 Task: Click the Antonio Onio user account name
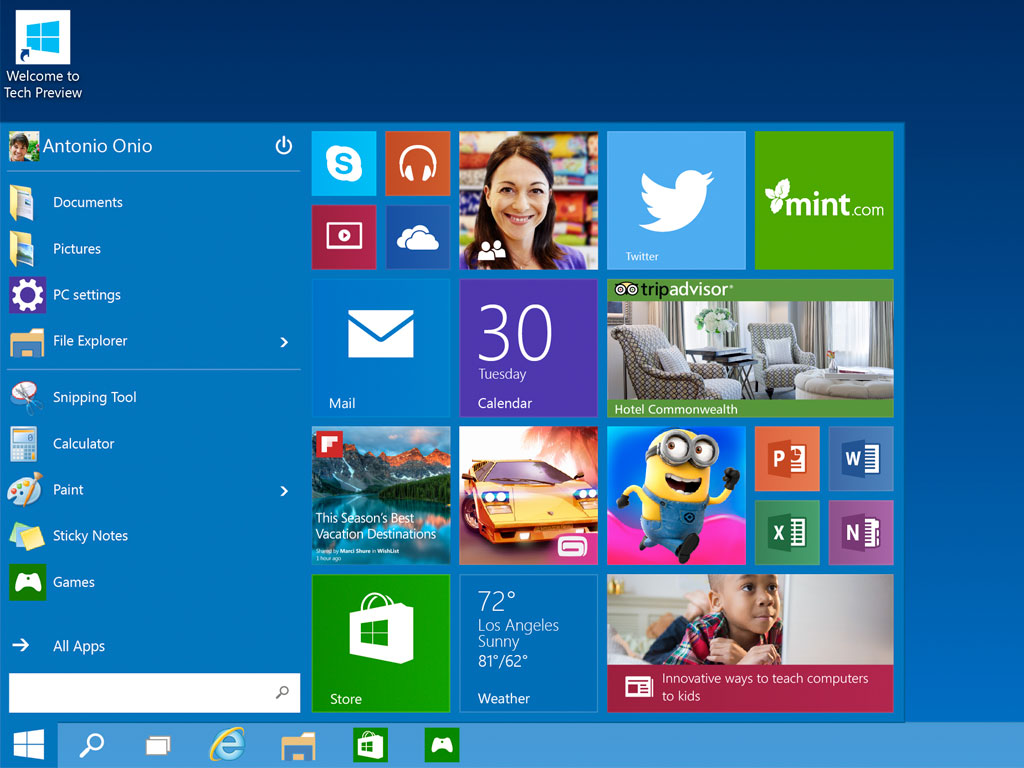pyautogui.click(x=97, y=146)
